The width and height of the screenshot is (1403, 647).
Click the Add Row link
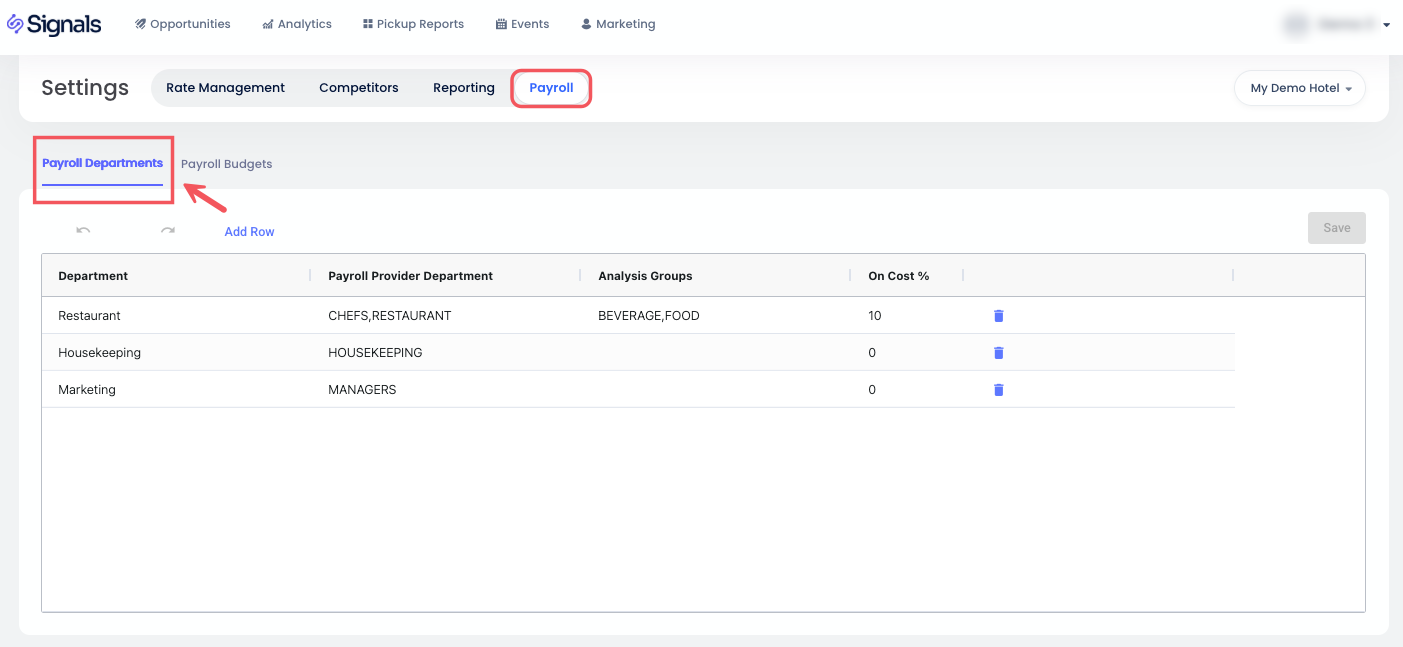[249, 232]
